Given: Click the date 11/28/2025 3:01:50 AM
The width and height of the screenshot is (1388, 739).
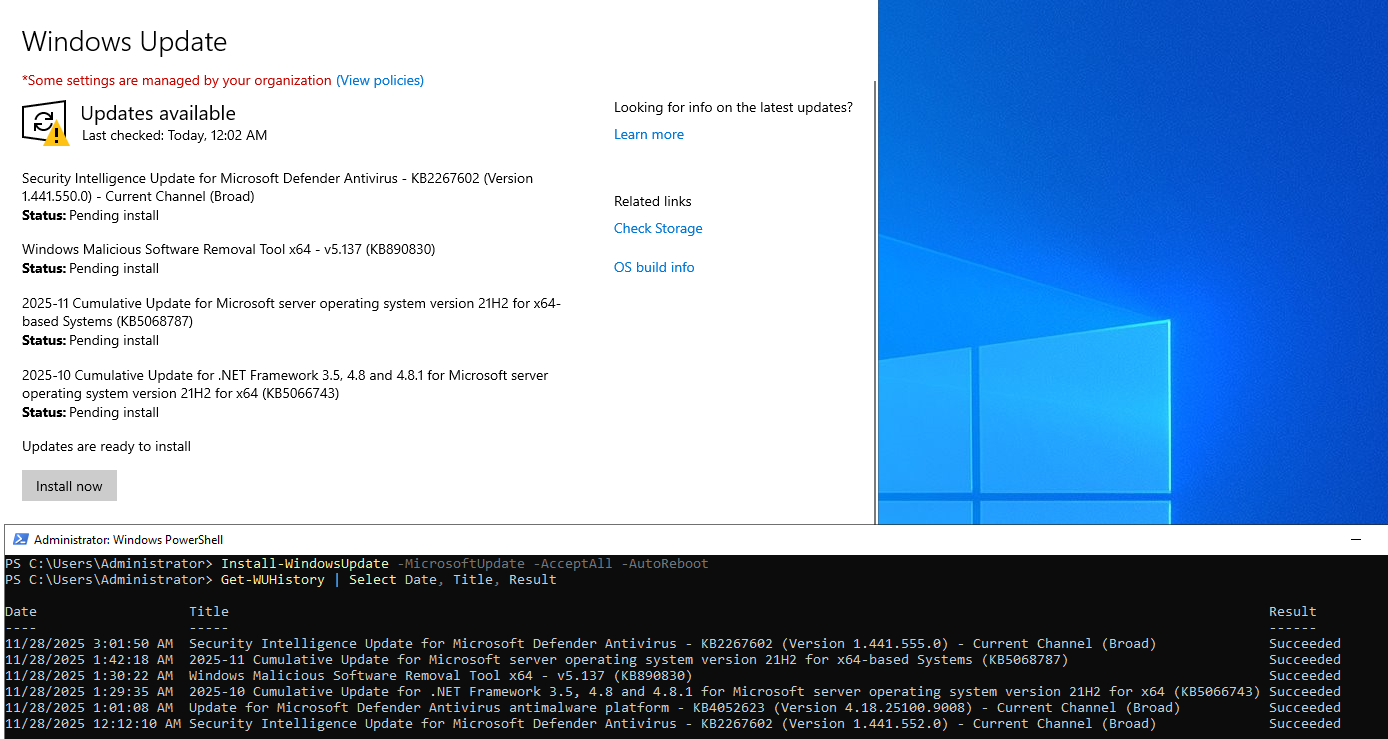Looking at the screenshot, I should coord(89,644).
